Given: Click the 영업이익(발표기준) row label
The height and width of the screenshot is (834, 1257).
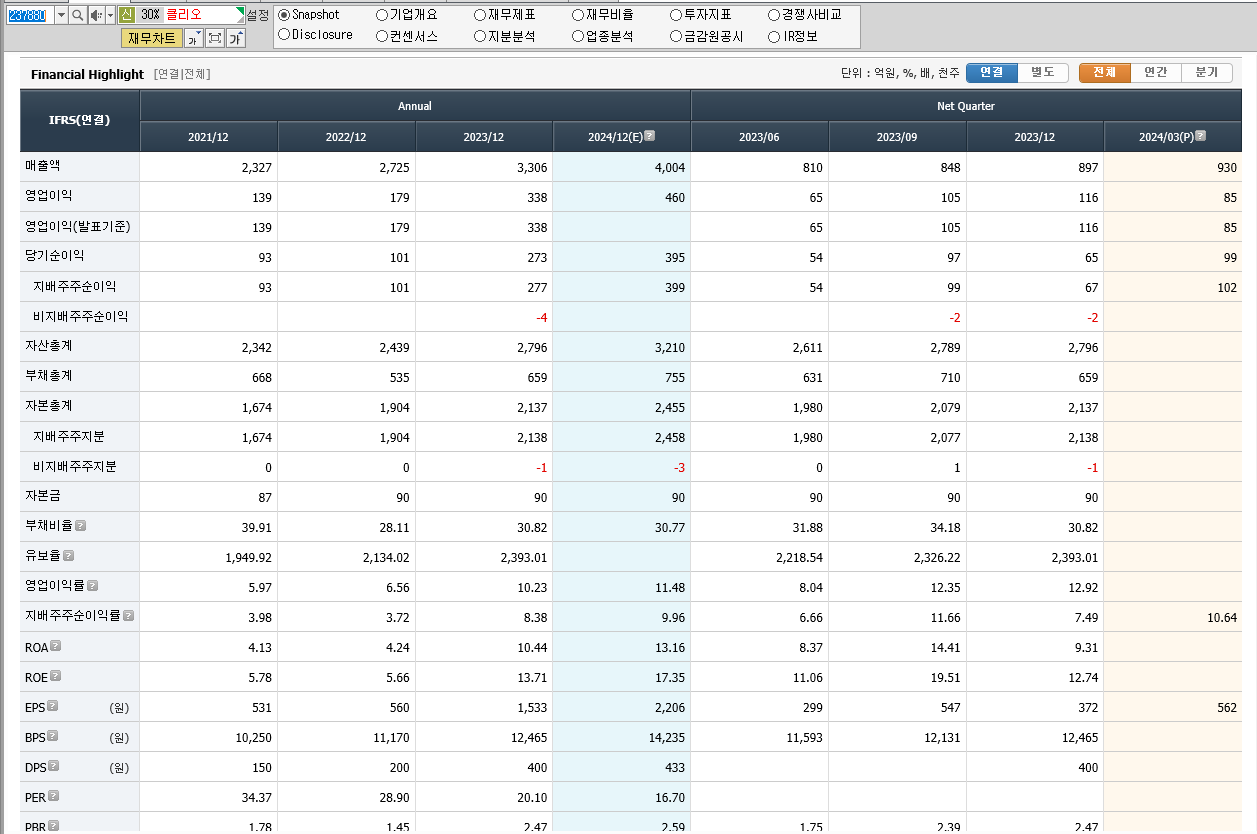Looking at the screenshot, I should 77,226.
